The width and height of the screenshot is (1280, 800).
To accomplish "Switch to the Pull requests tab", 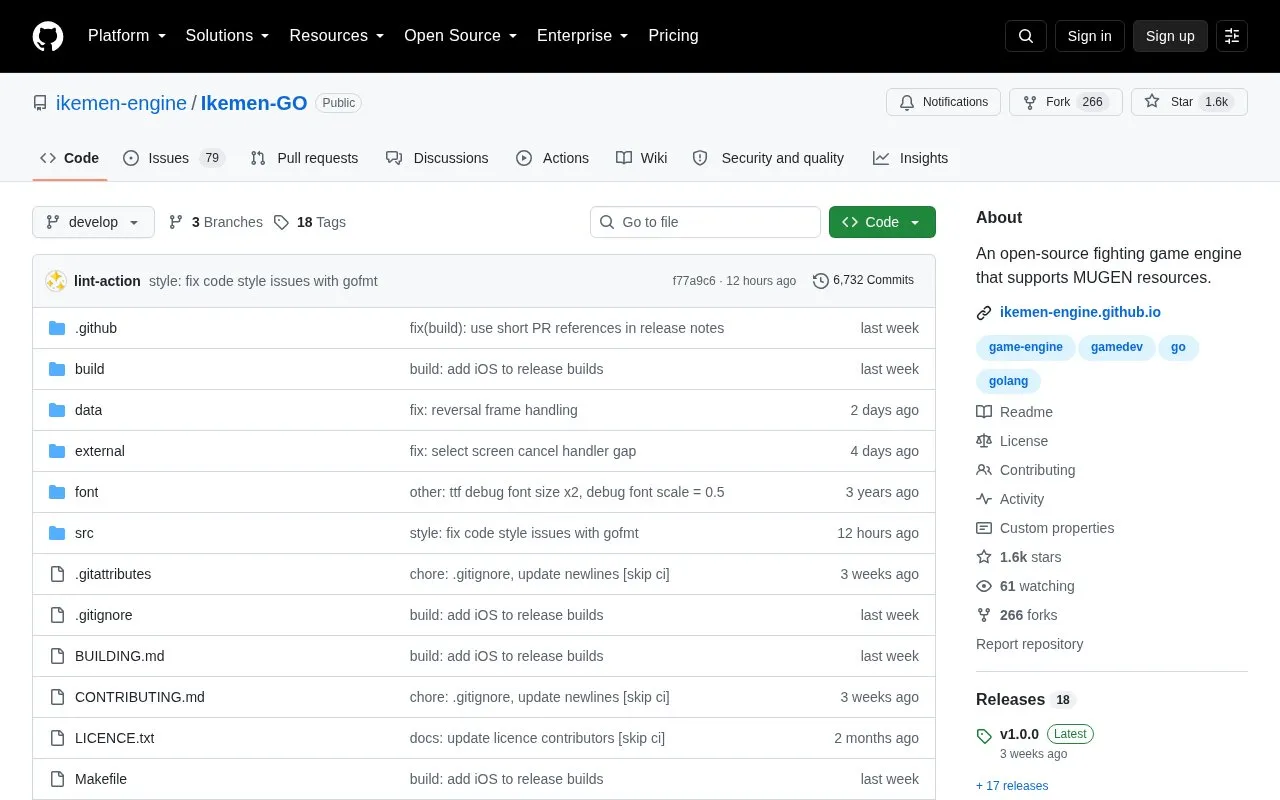I will coord(304,158).
